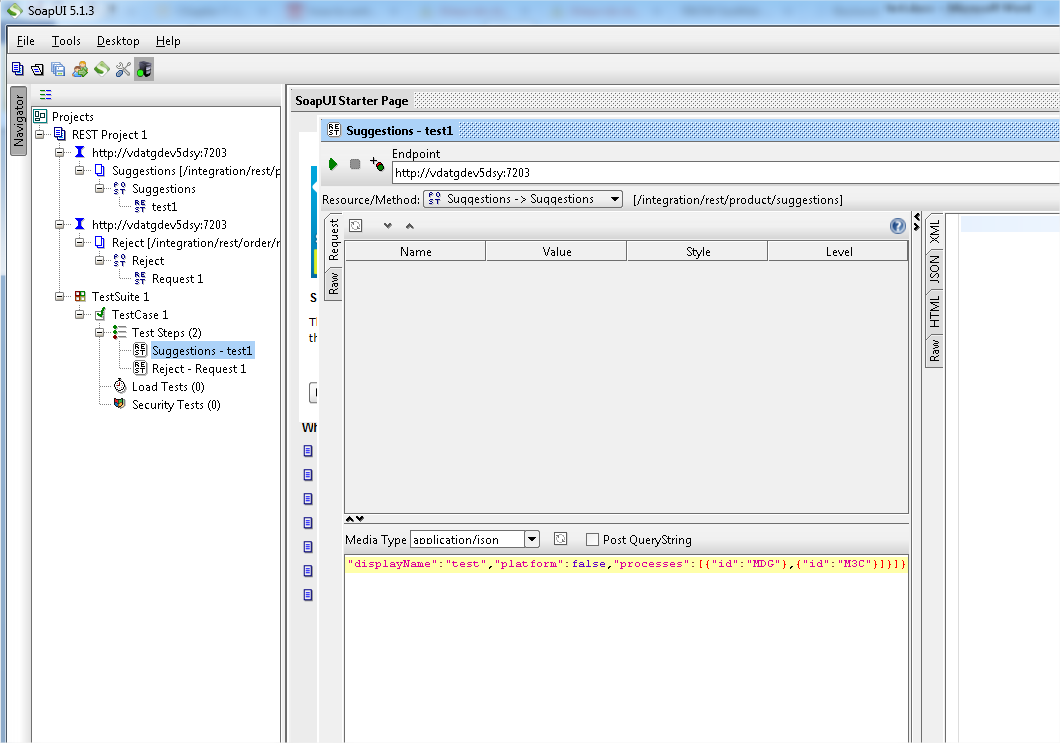
Task: Collapse the TestCase 1 node
Action: pos(79,314)
